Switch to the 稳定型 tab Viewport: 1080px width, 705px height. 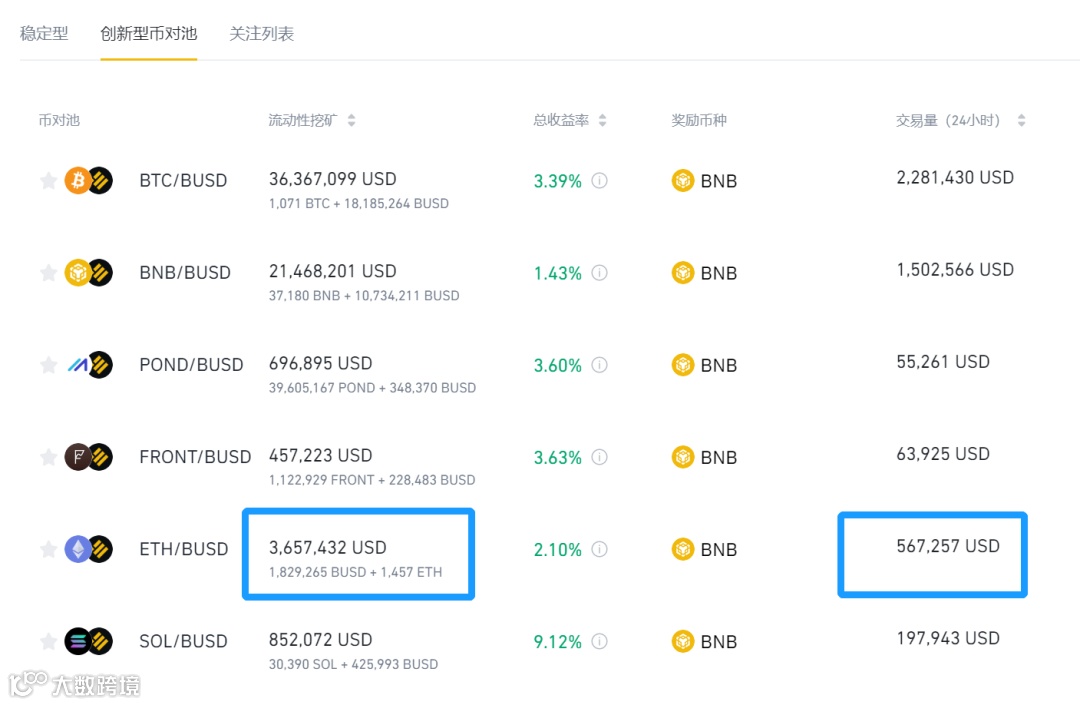point(44,33)
